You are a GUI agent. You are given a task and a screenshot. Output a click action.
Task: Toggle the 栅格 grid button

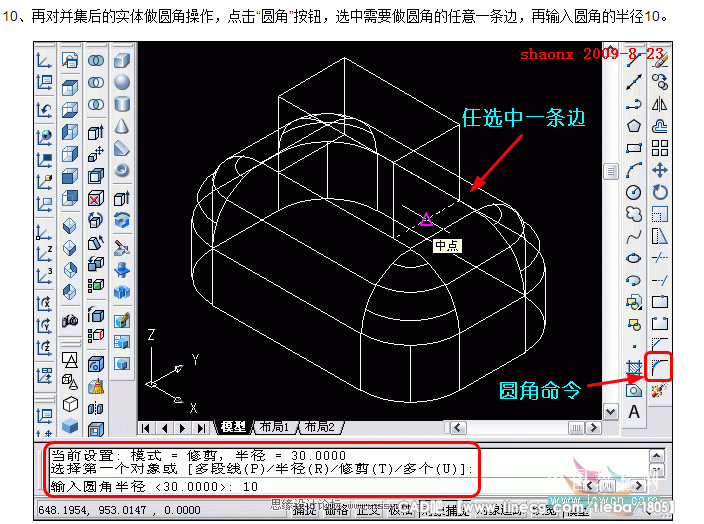click(x=337, y=510)
